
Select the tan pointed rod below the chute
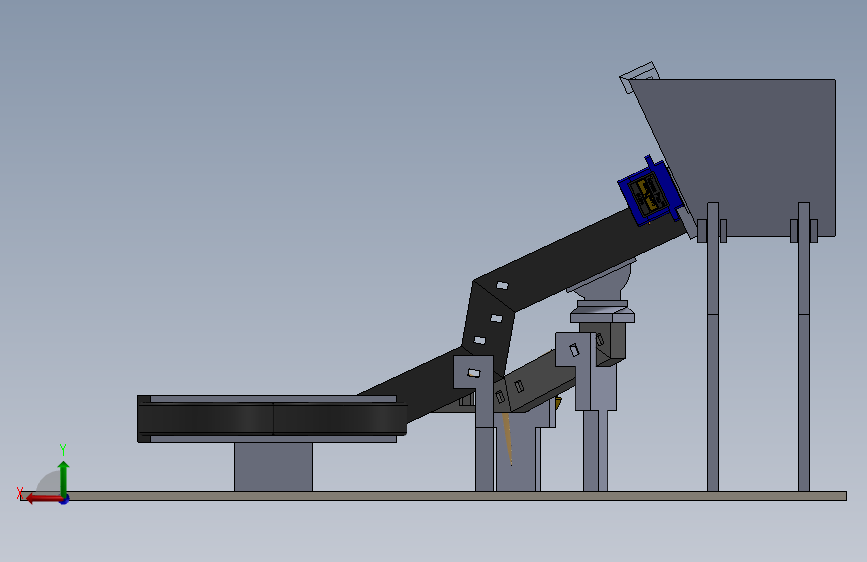[x=507, y=438]
